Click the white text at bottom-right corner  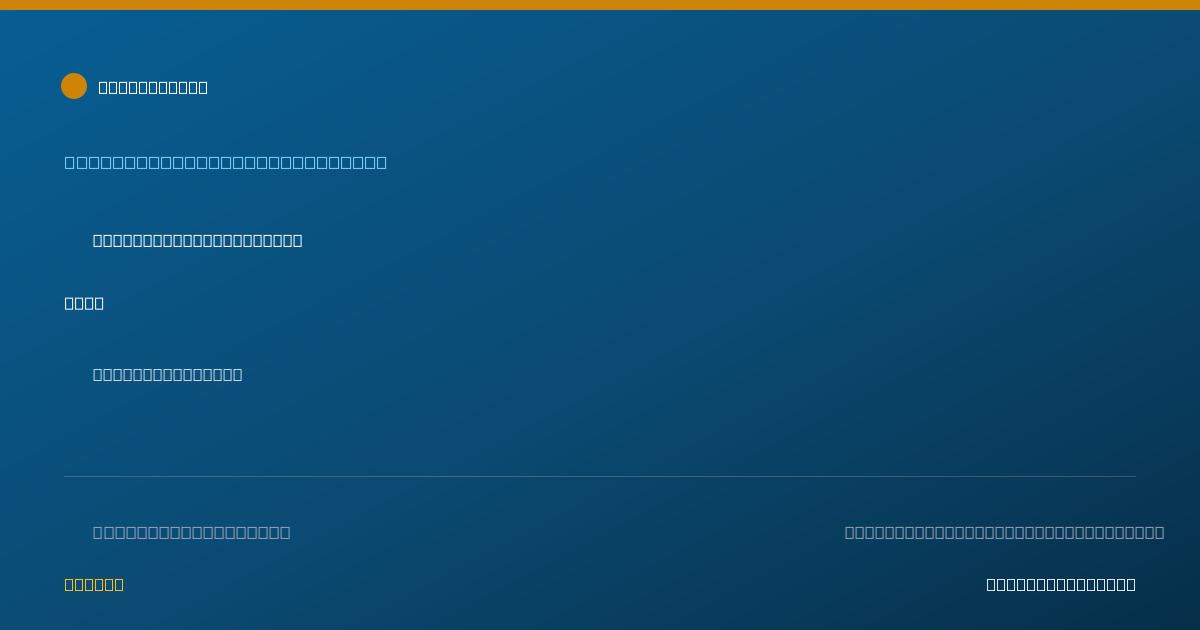pyautogui.click(x=1061, y=584)
